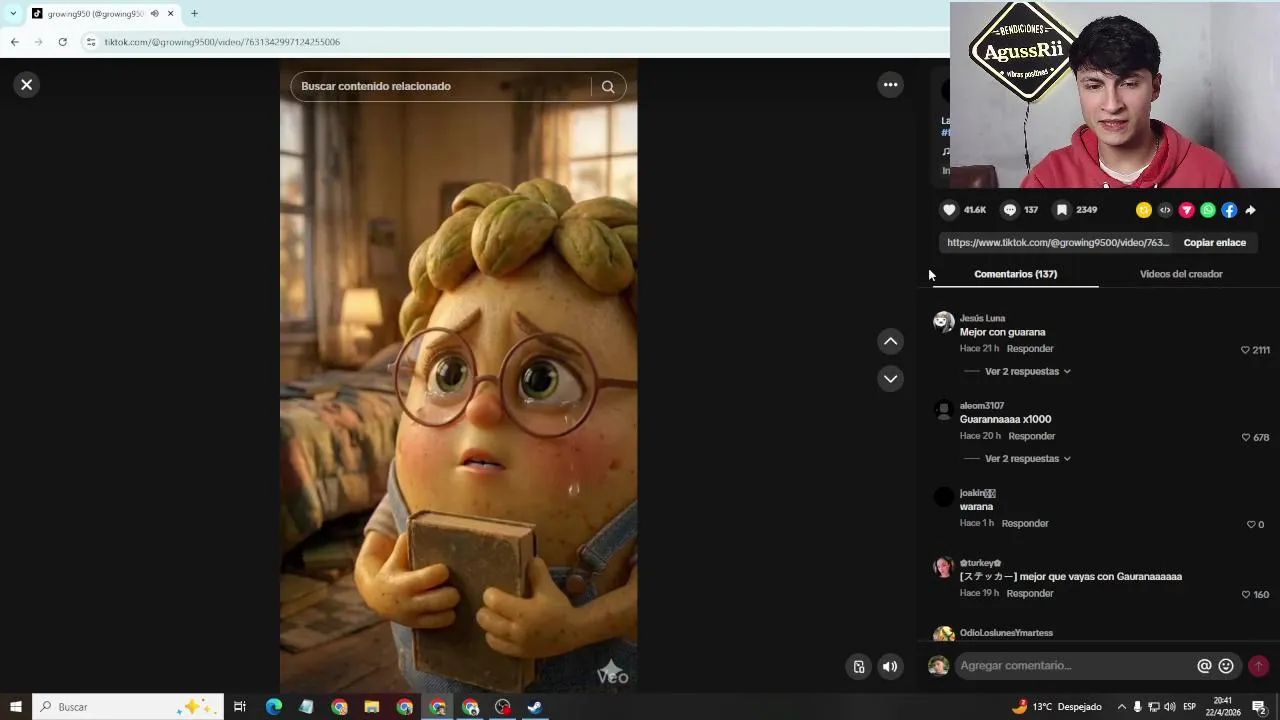Open tab search dropdown arrow
This screenshot has width=1280, height=720.
(13, 14)
